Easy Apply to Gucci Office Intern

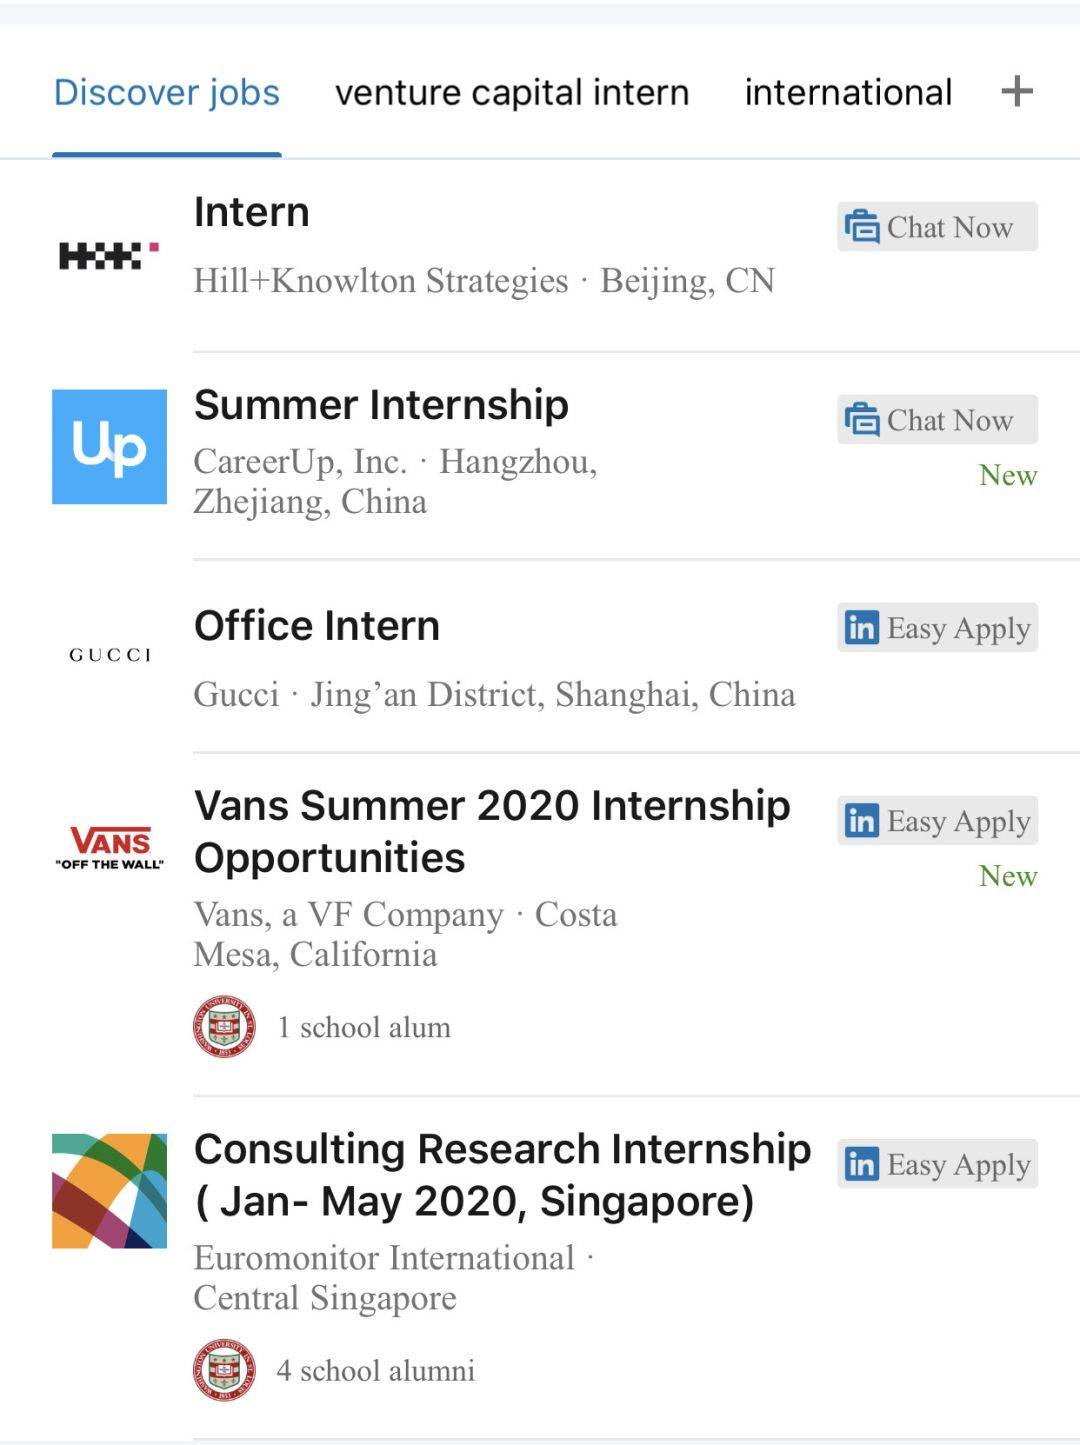(937, 628)
